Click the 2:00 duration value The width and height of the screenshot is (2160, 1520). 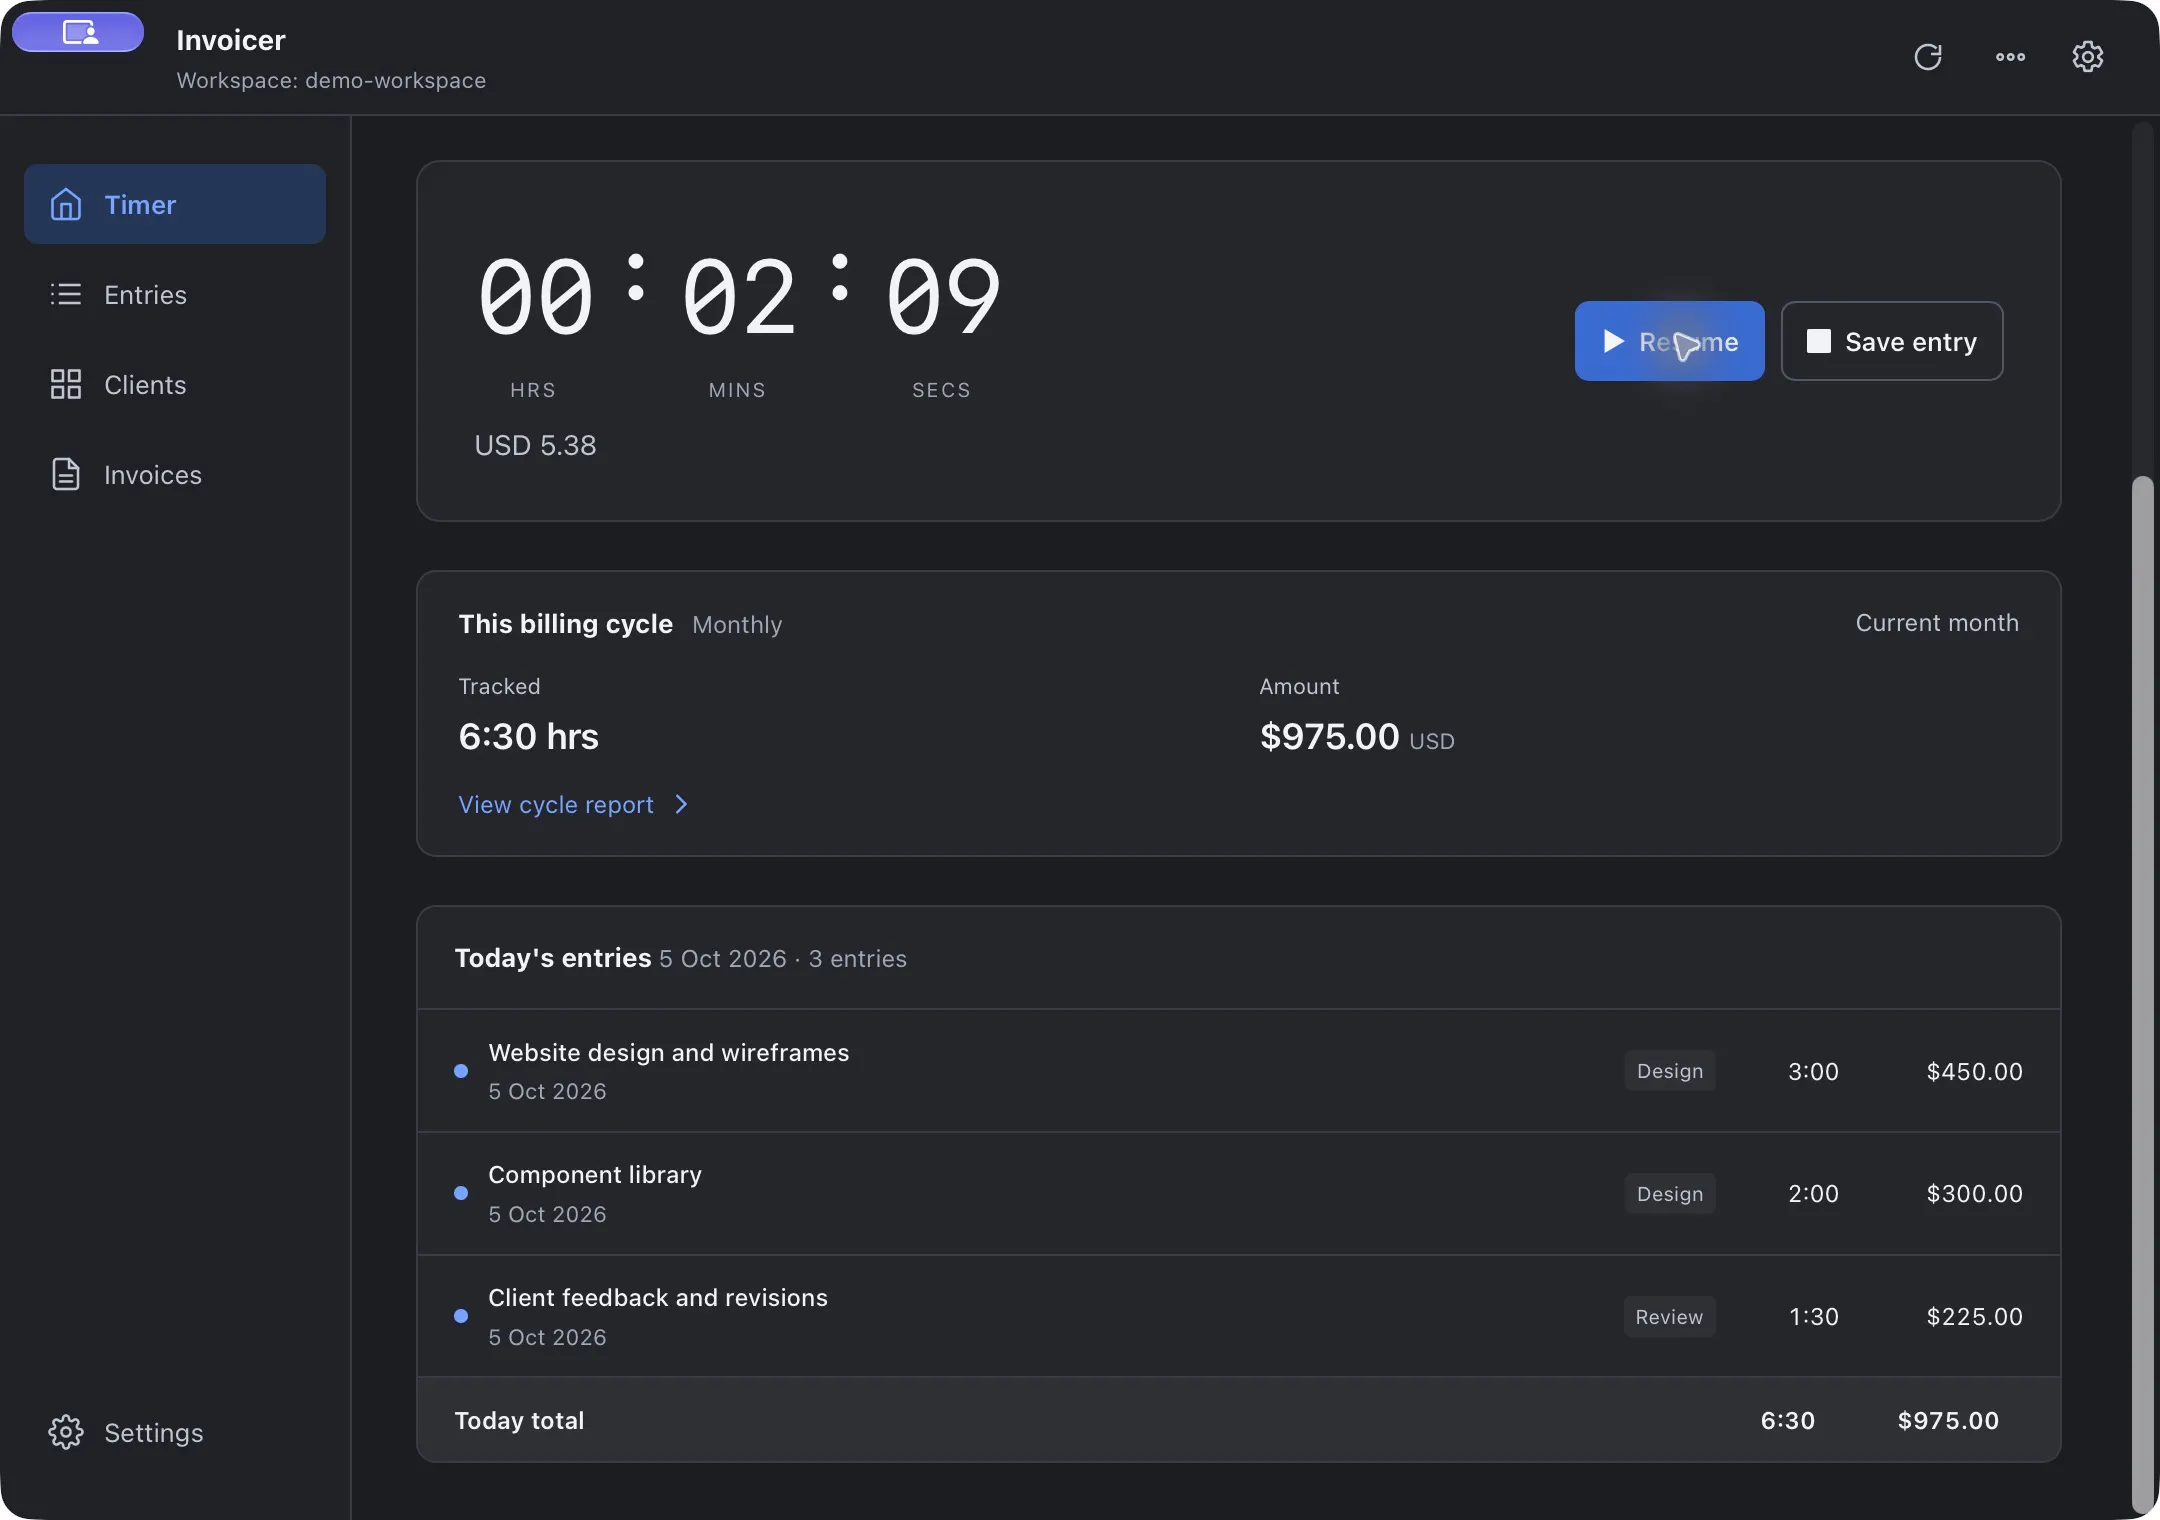coord(1813,1193)
